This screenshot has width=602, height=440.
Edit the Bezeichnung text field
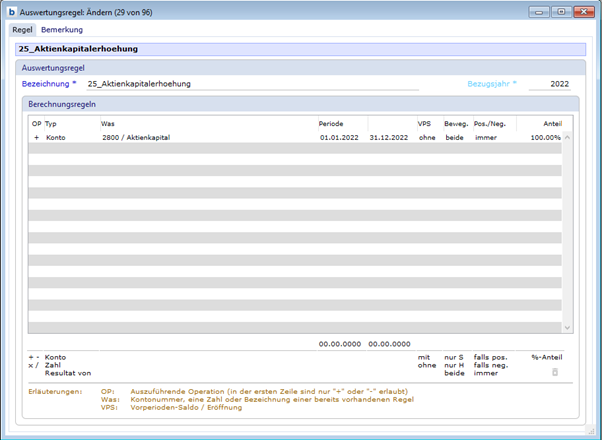[x=250, y=84]
